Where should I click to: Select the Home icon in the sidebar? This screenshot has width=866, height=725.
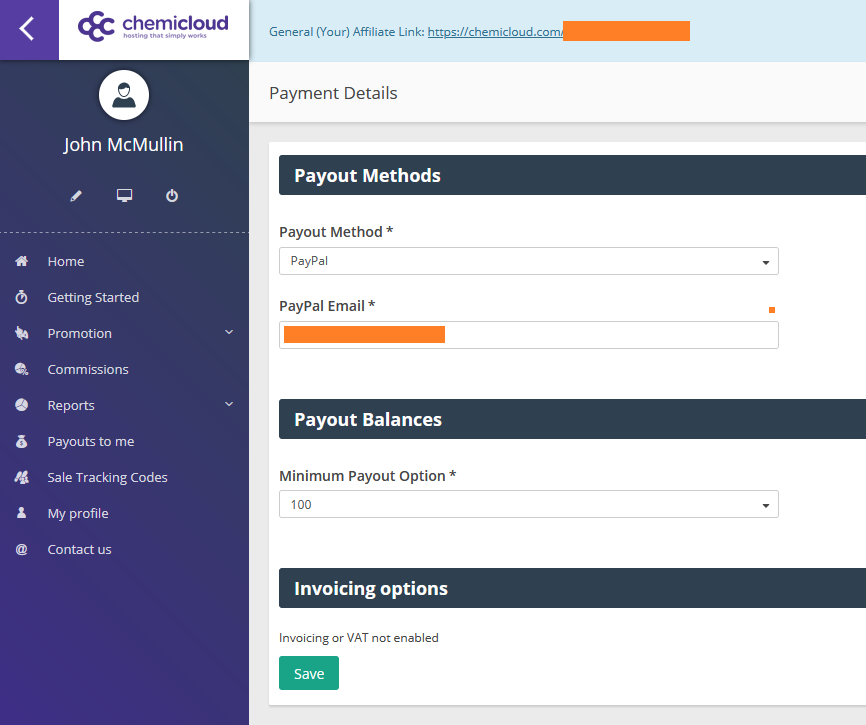(x=21, y=261)
